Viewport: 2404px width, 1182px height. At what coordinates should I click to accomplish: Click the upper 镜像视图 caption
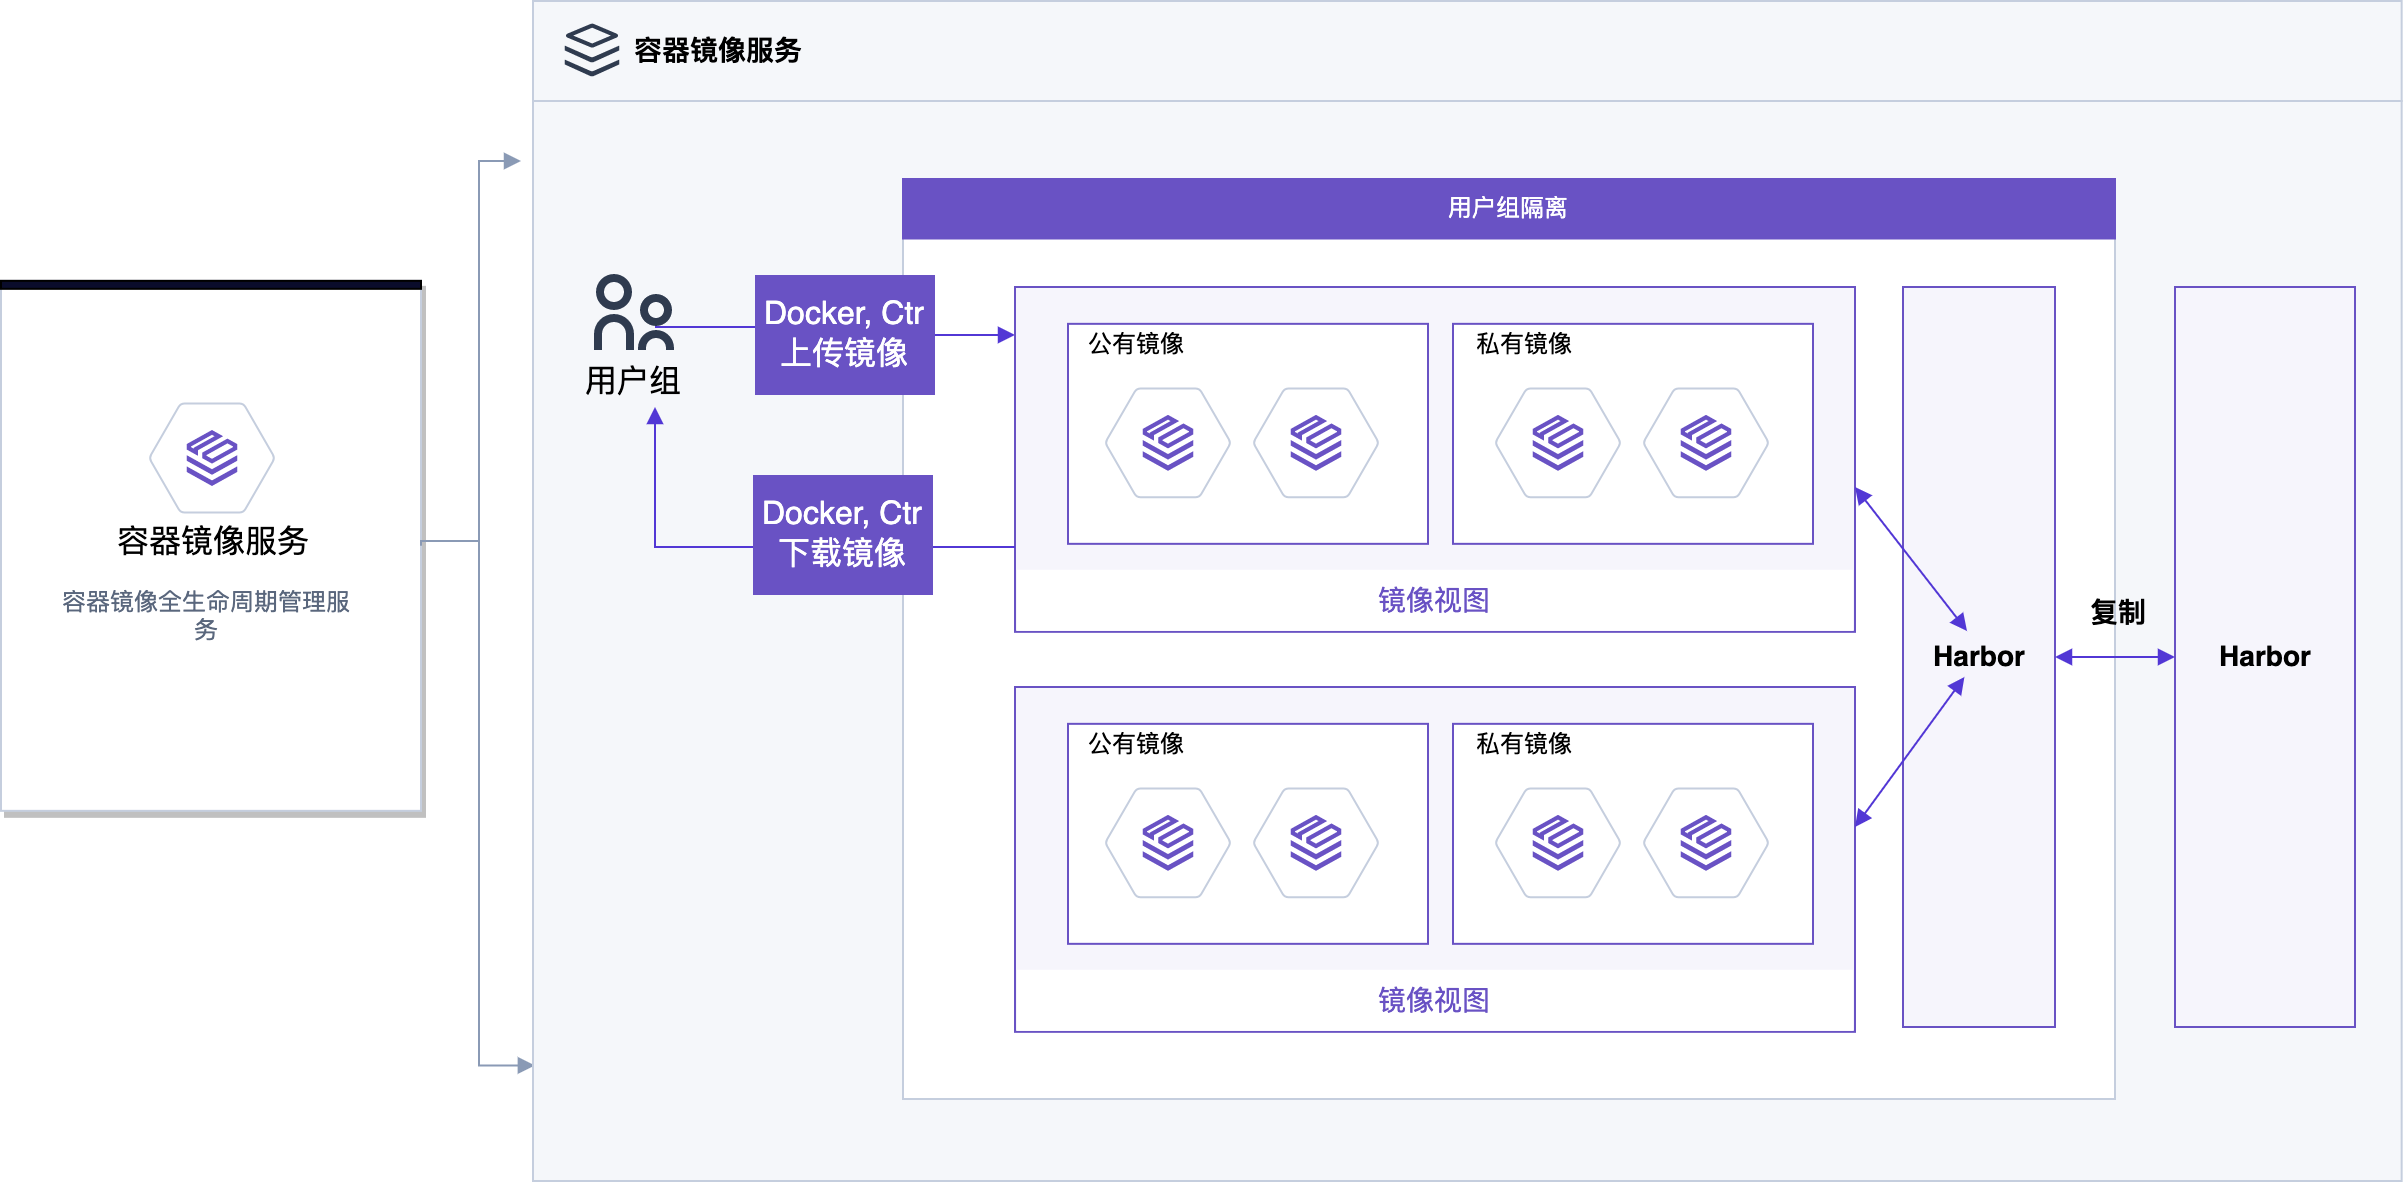pos(1434,600)
